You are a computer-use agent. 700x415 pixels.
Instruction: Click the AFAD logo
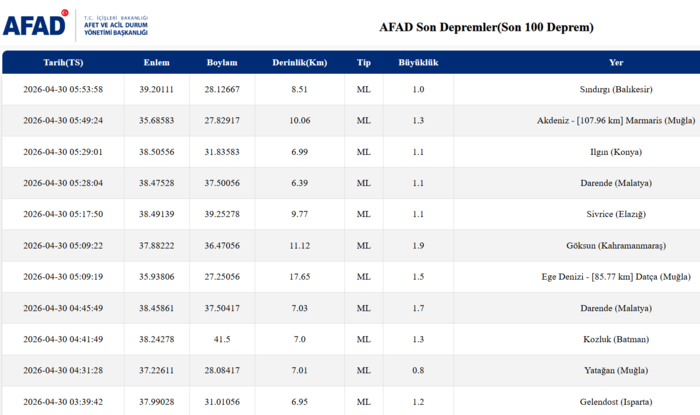76,25
